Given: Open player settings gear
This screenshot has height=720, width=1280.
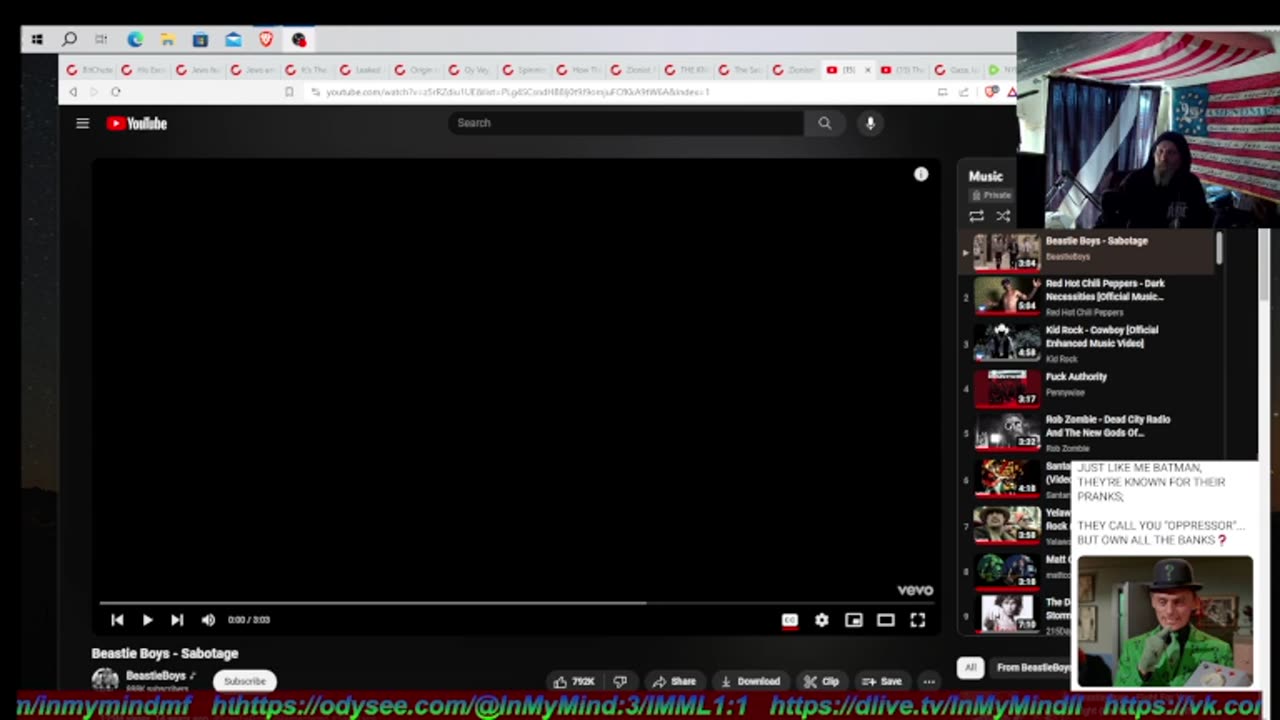Looking at the screenshot, I should click(x=822, y=620).
